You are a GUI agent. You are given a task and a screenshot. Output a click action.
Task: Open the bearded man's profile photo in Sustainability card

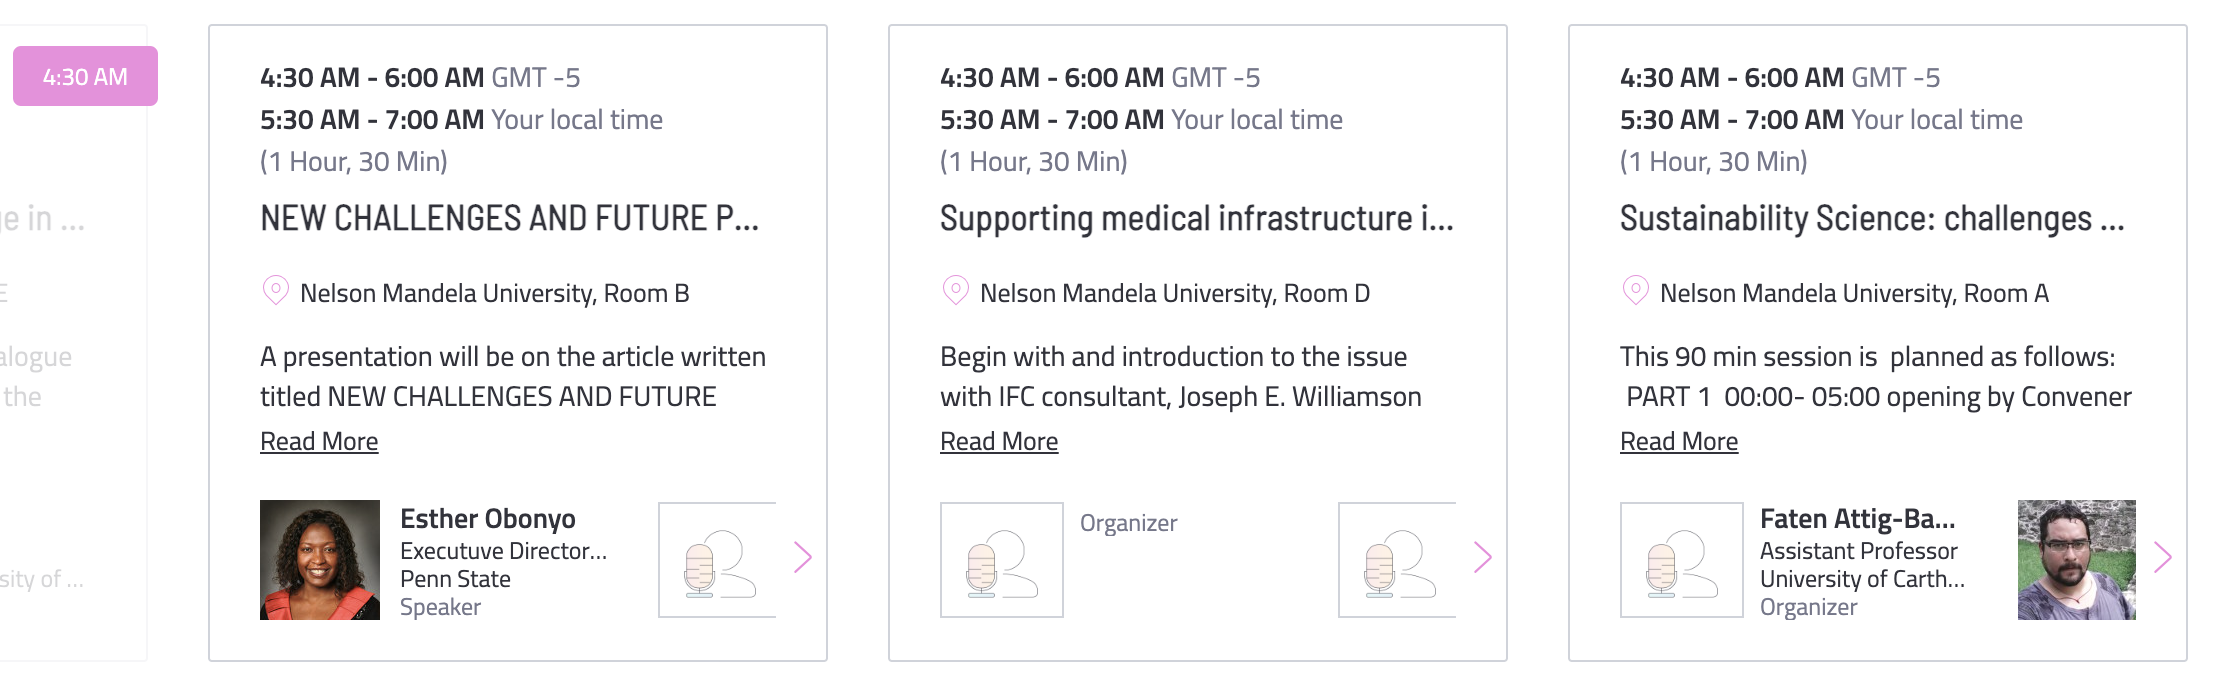(x=2077, y=560)
